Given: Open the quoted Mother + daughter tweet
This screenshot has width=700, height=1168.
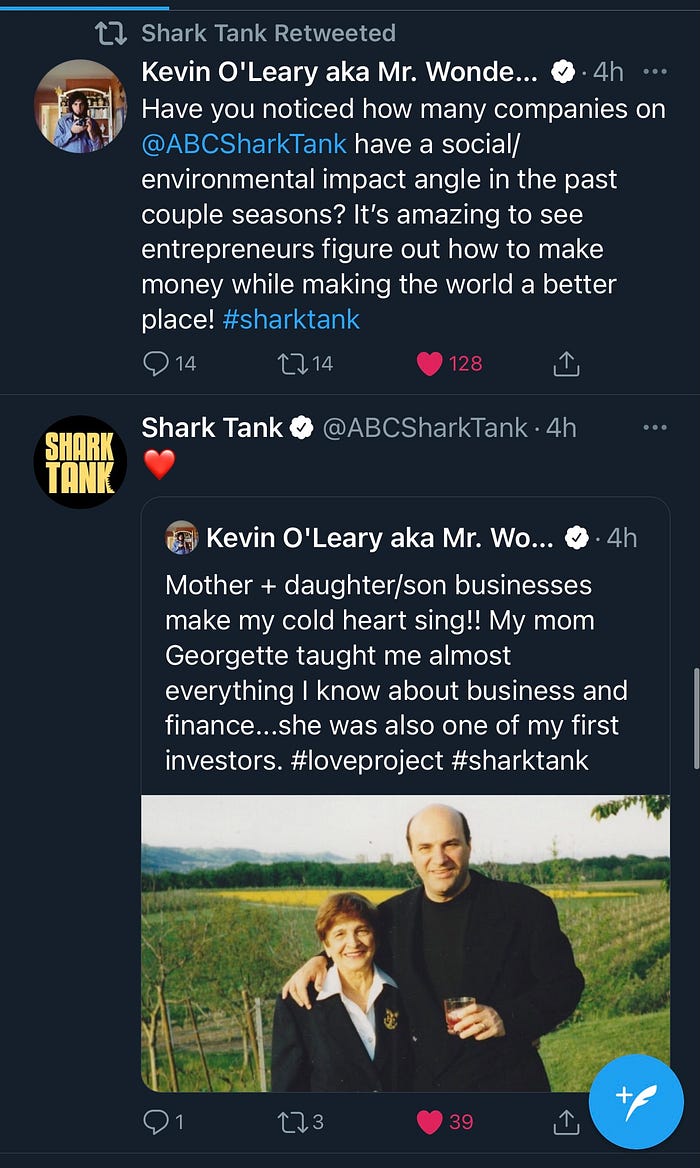Looking at the screenshot, I should (x=405, y=672).
